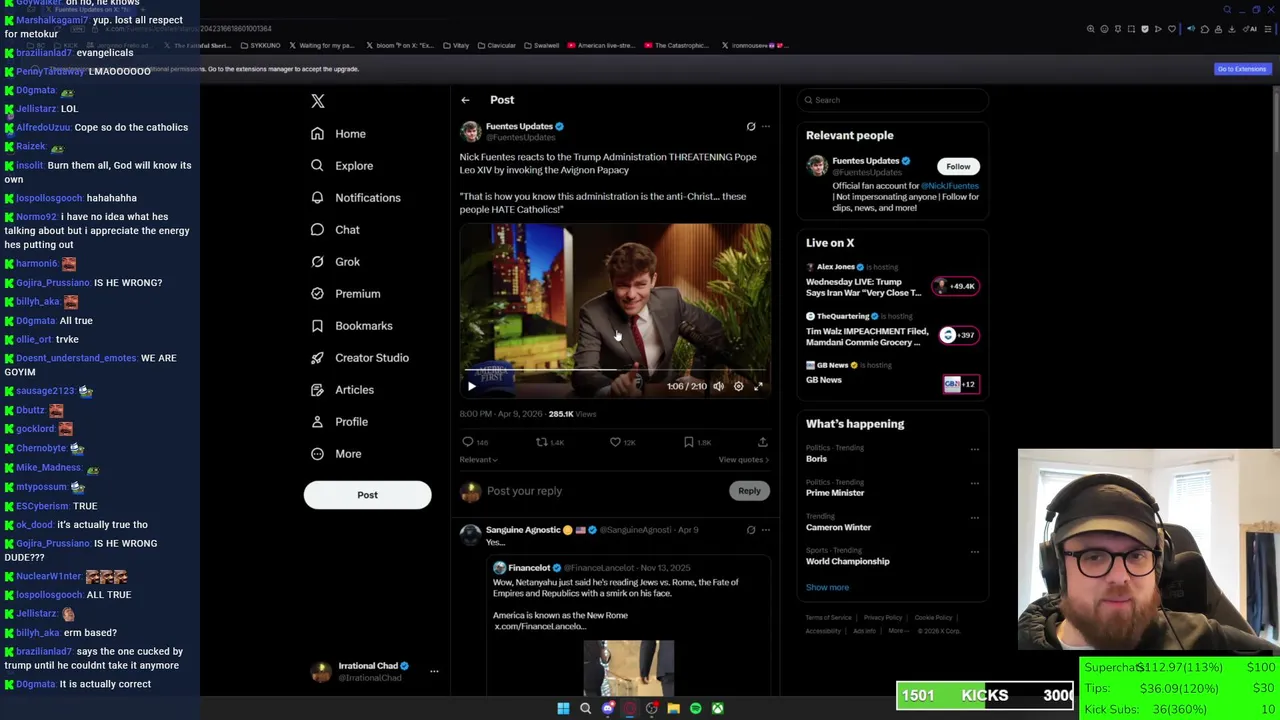The height and width of the screenshot is (720, 1280).
Task: Open Spotify from the taskbar
Action: tap(695, 709)
